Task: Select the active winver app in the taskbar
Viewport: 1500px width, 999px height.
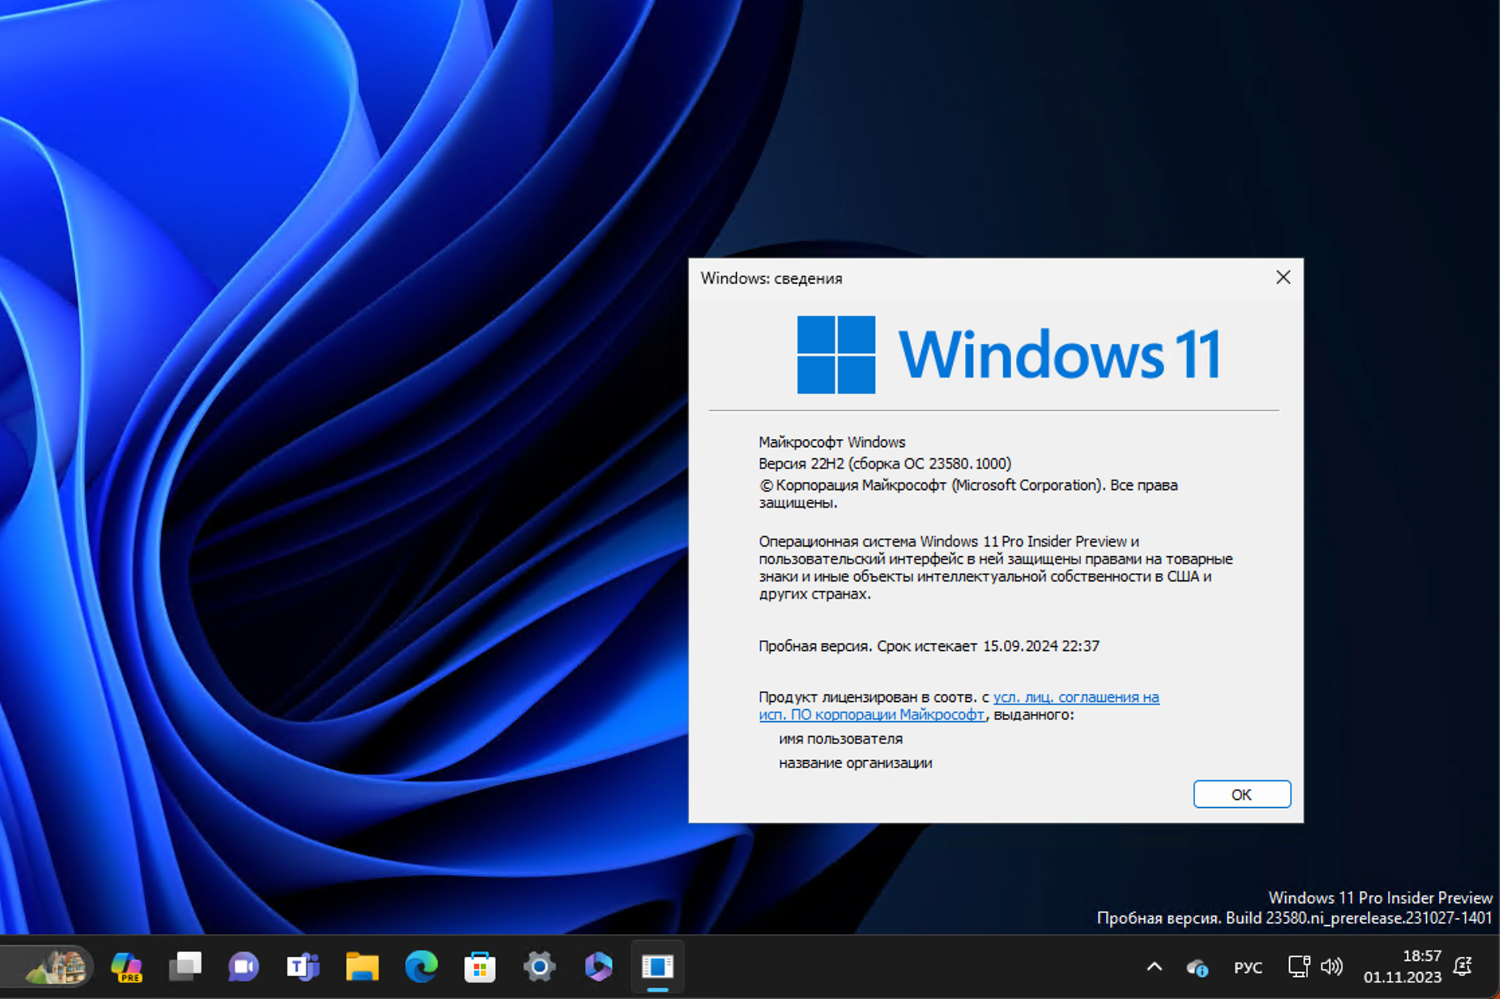Action: pyautogui.click(x=657, y=967)
